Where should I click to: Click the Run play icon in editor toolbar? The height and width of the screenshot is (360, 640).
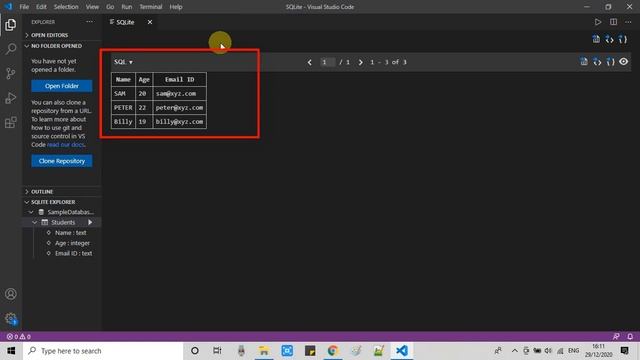pyautogui.click(x=598, y=22)
